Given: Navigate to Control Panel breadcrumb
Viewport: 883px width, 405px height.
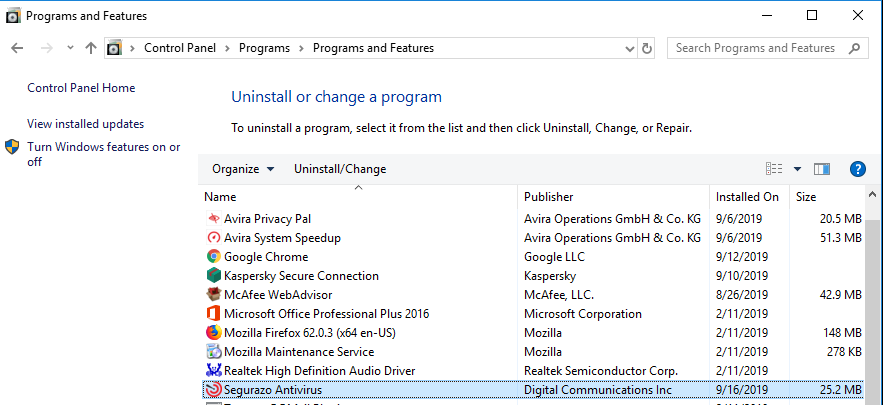Looking at the screenshot, I should pyautogui.click(x=180, y=48).
